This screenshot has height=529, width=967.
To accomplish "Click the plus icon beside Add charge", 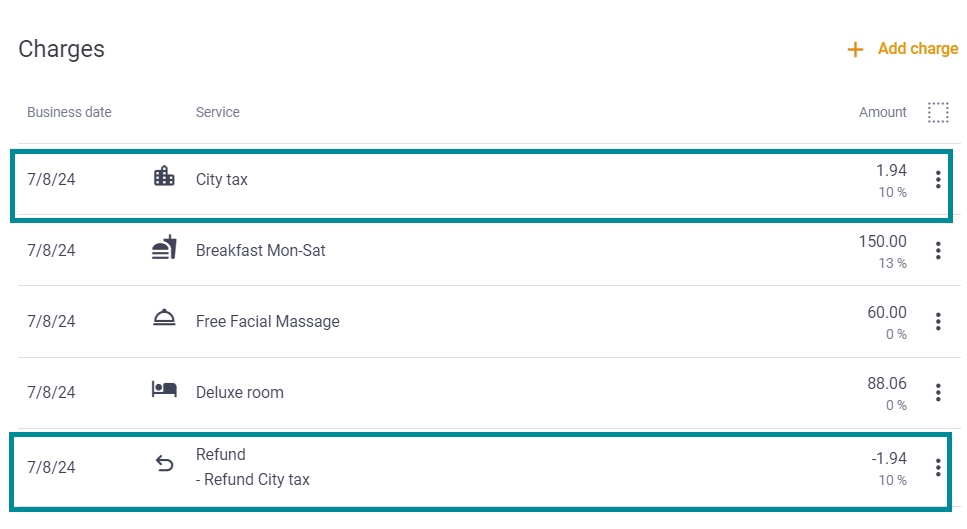I will [x=855, y=49].
